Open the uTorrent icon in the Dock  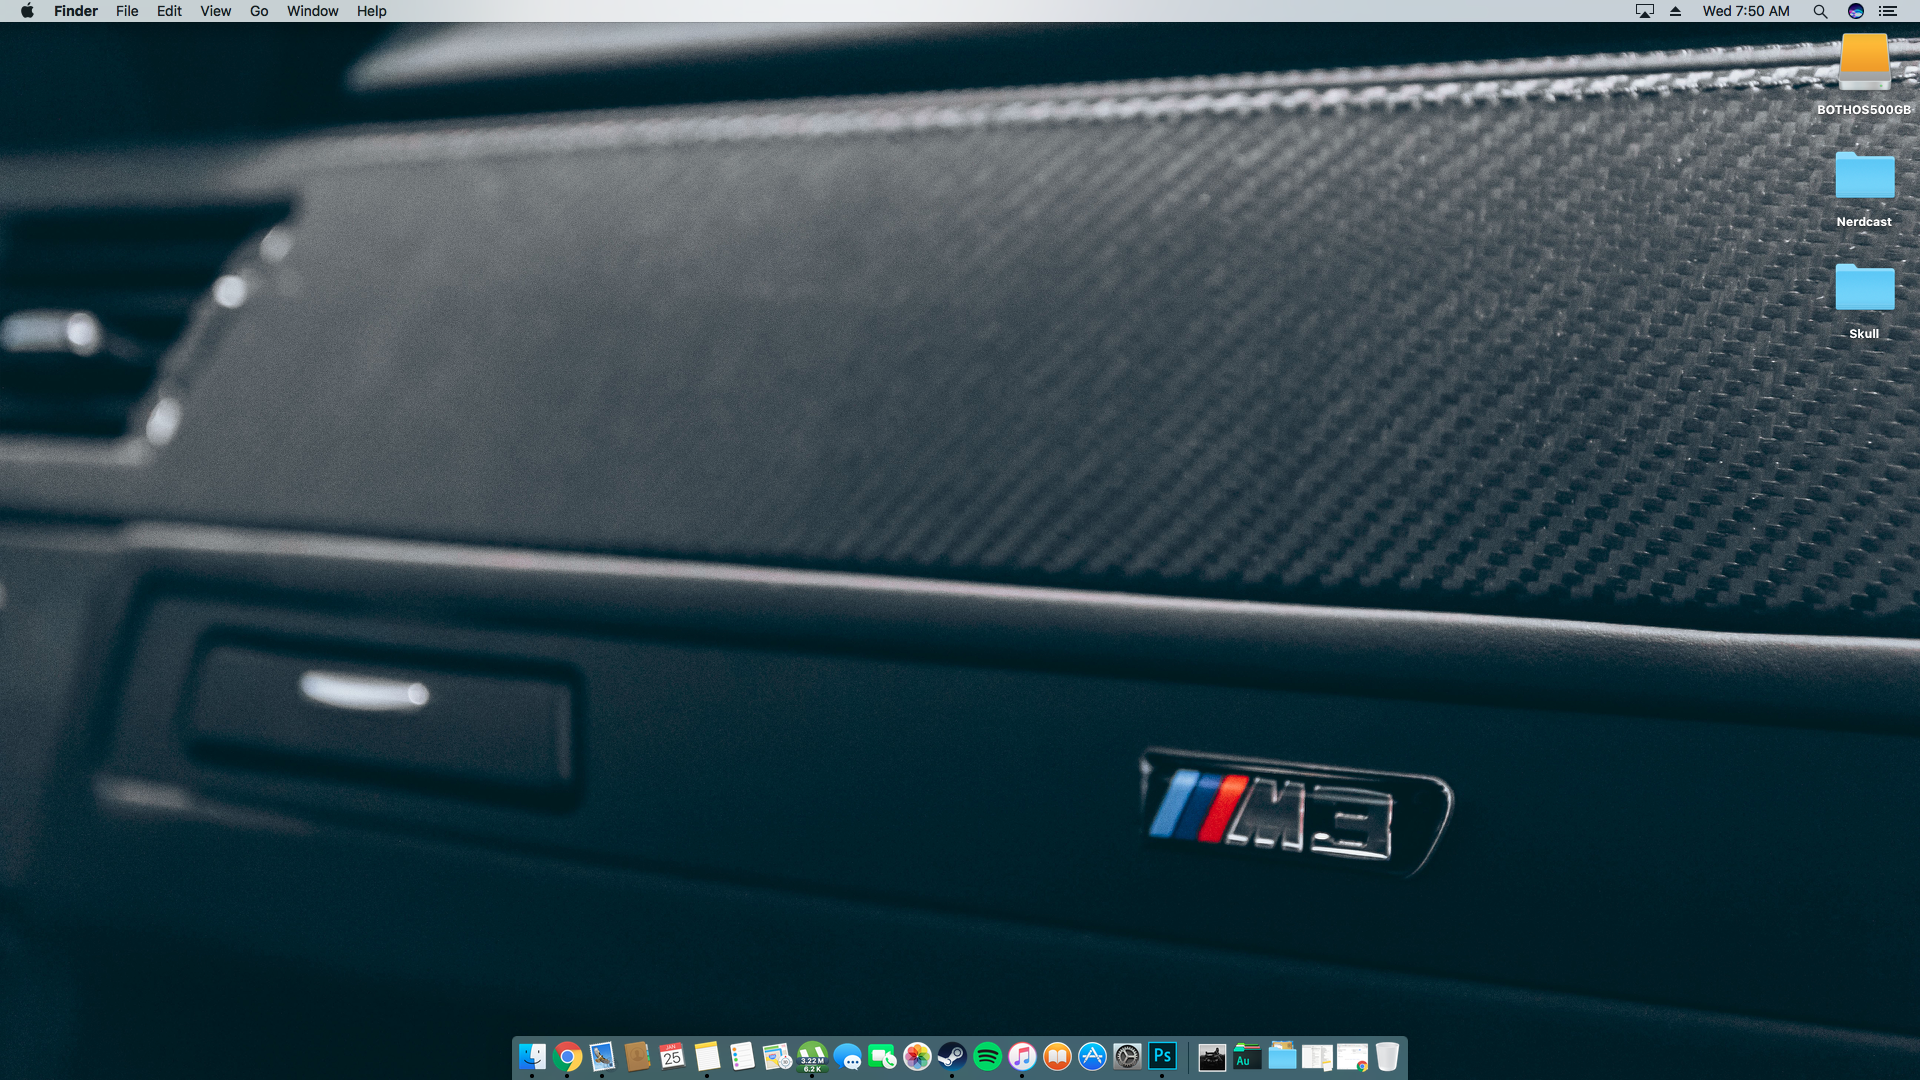click(812, 1056)
